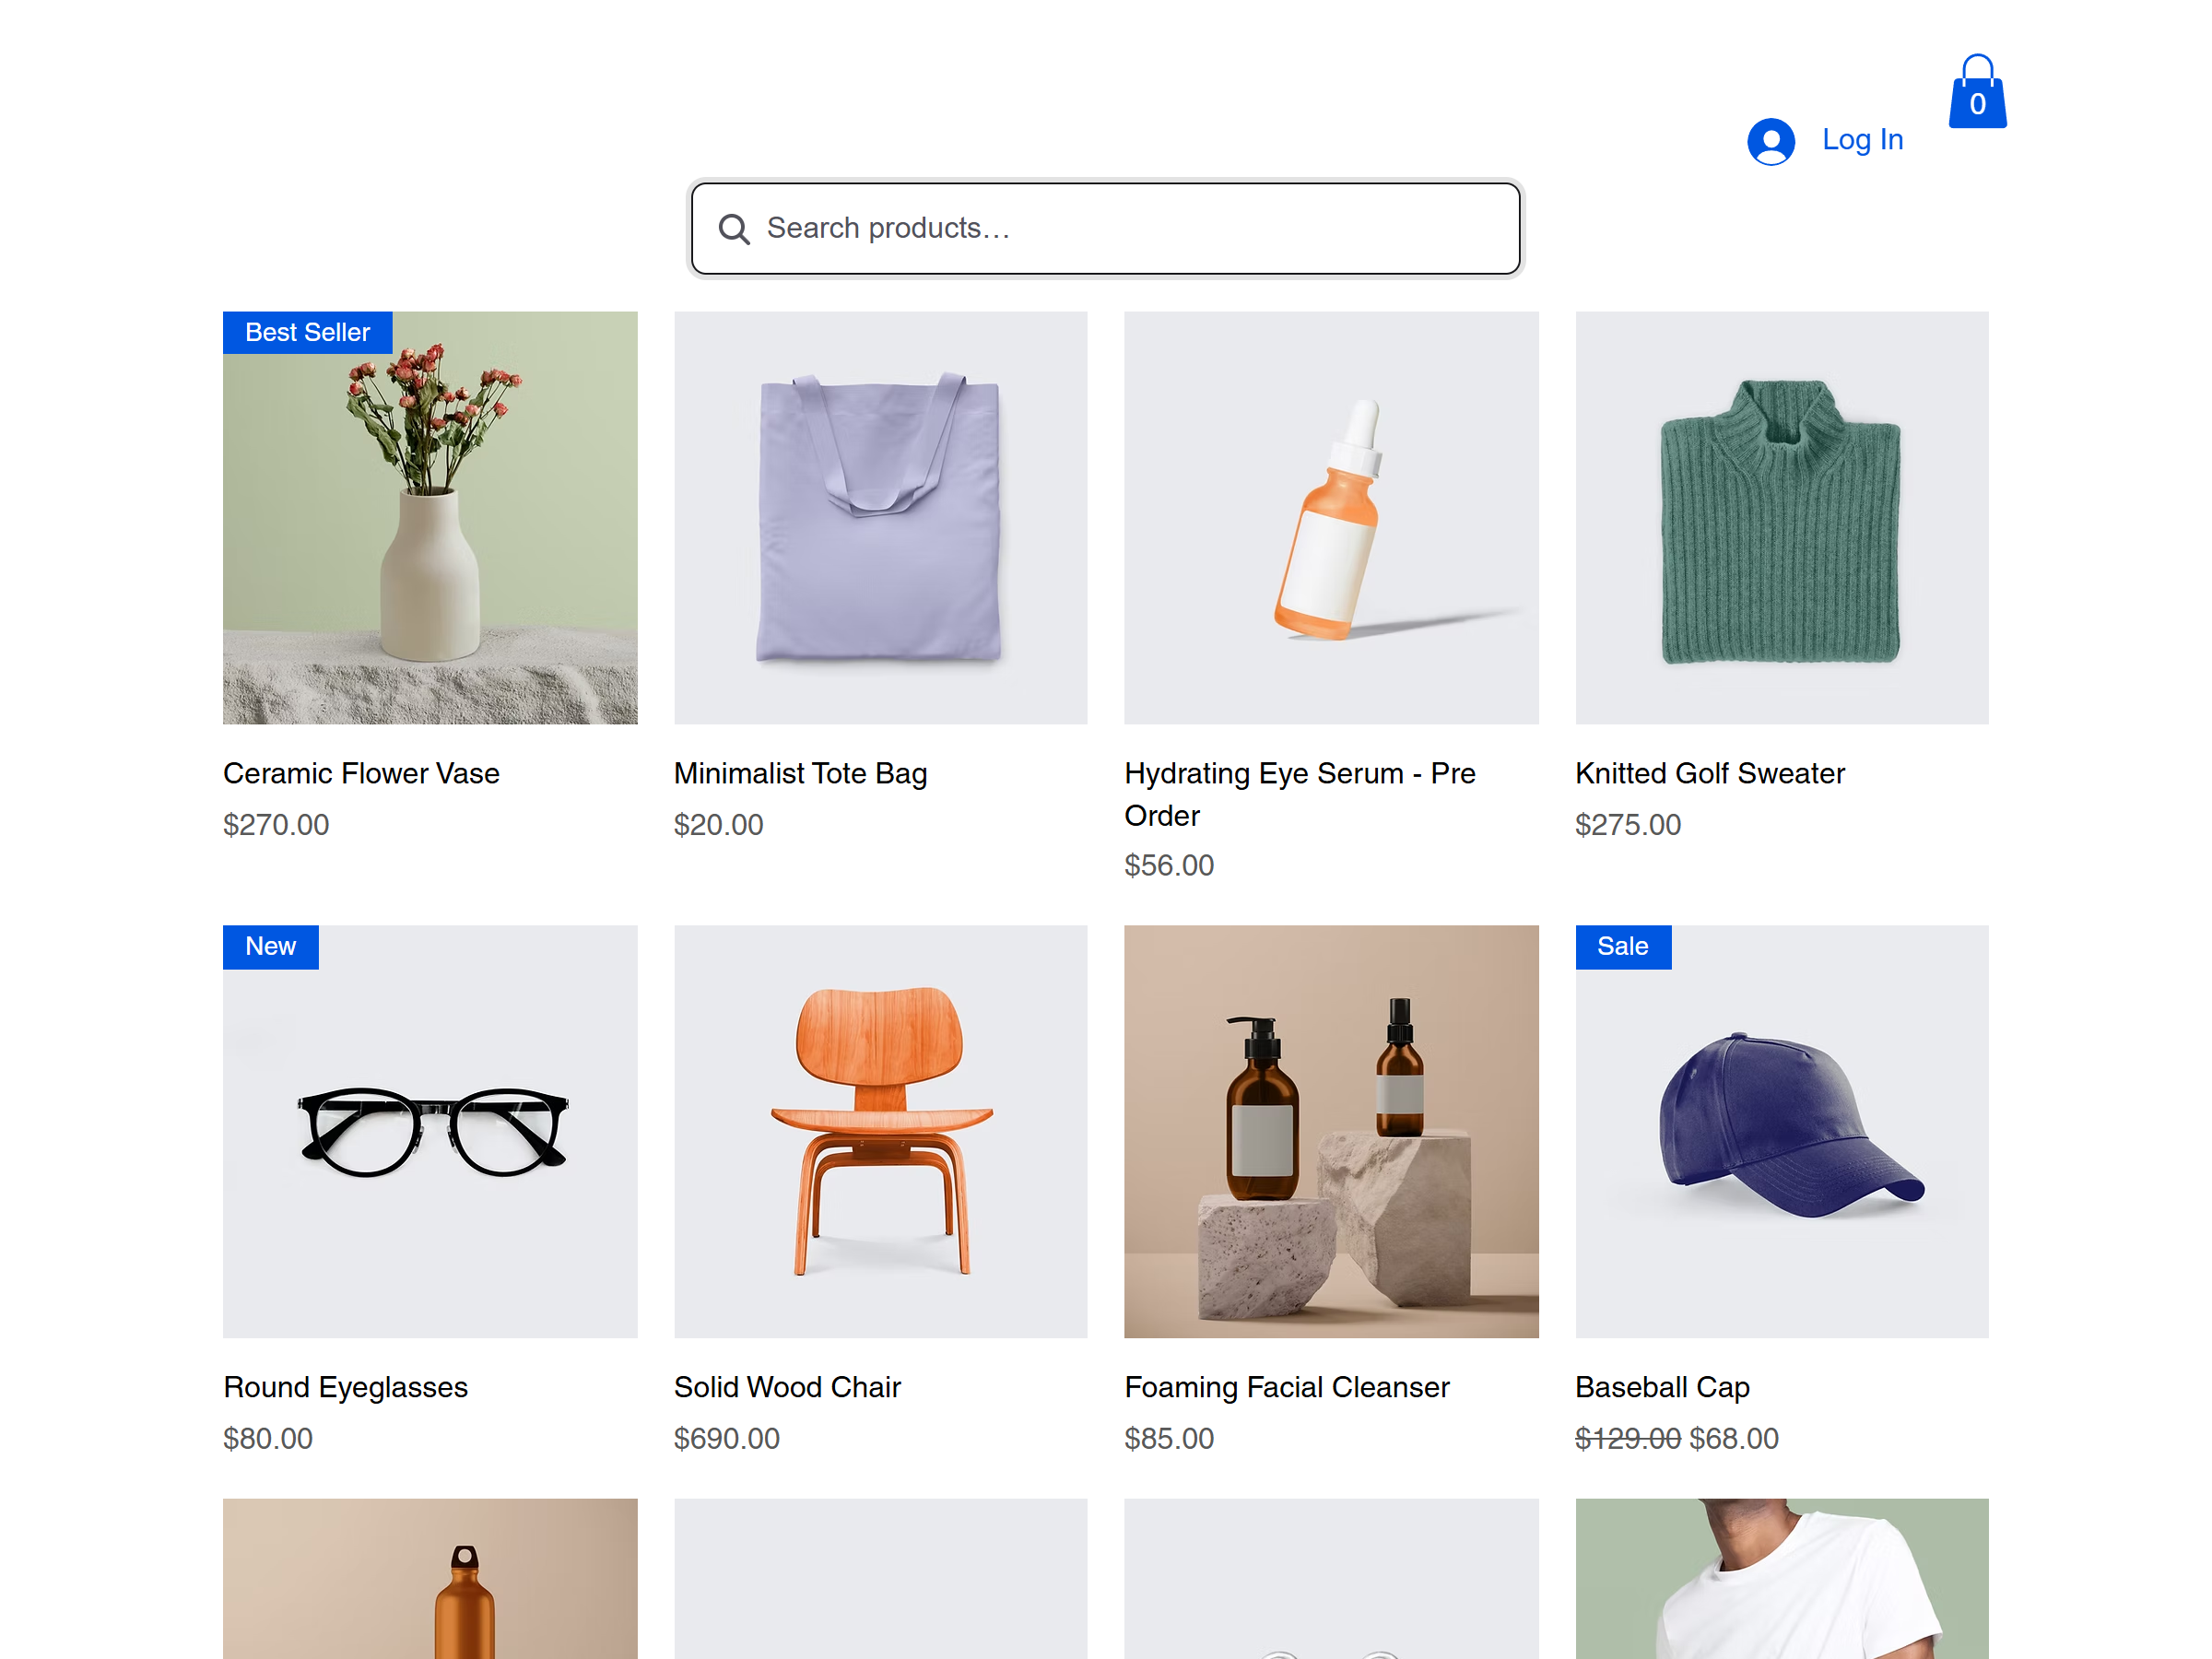Click the $690.00 price
This screenshot has width=2212, height=1659.
click(726, 1439)
